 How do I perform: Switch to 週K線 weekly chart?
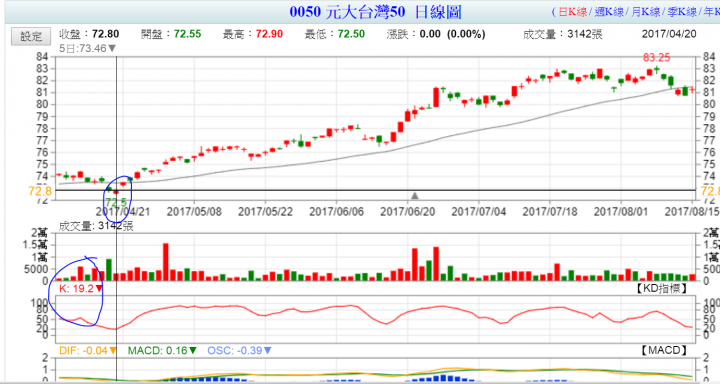[609, 12]
